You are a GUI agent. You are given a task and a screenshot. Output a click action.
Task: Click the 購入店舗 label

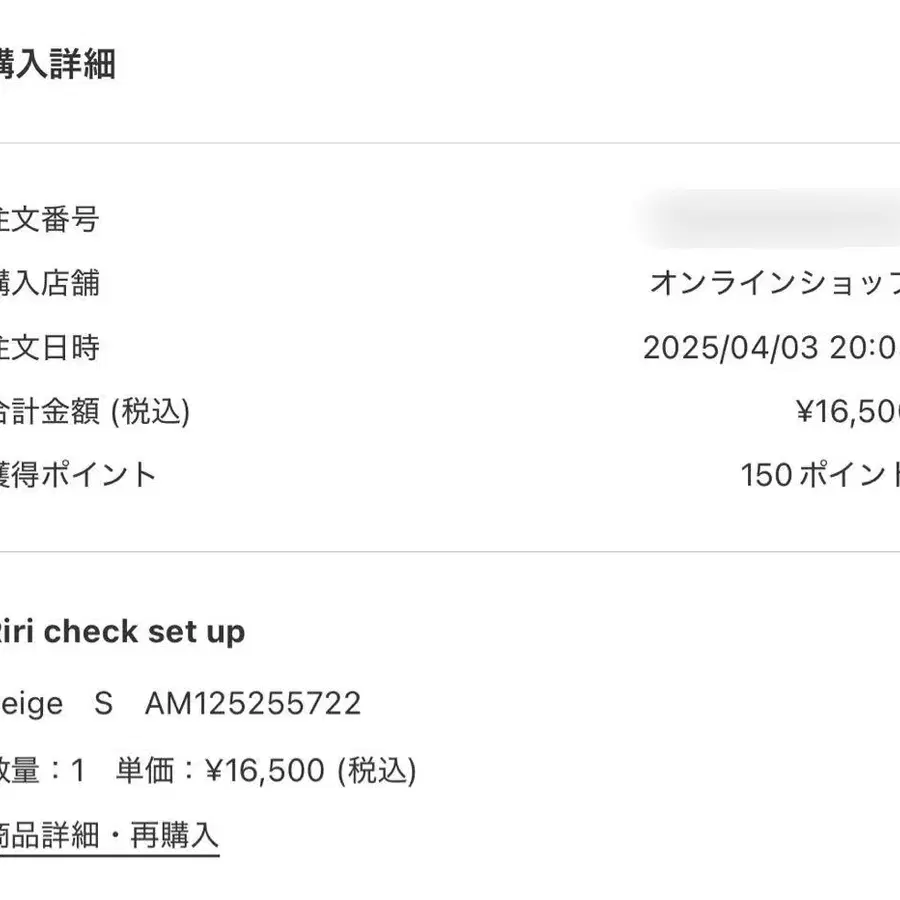[49, 283]
